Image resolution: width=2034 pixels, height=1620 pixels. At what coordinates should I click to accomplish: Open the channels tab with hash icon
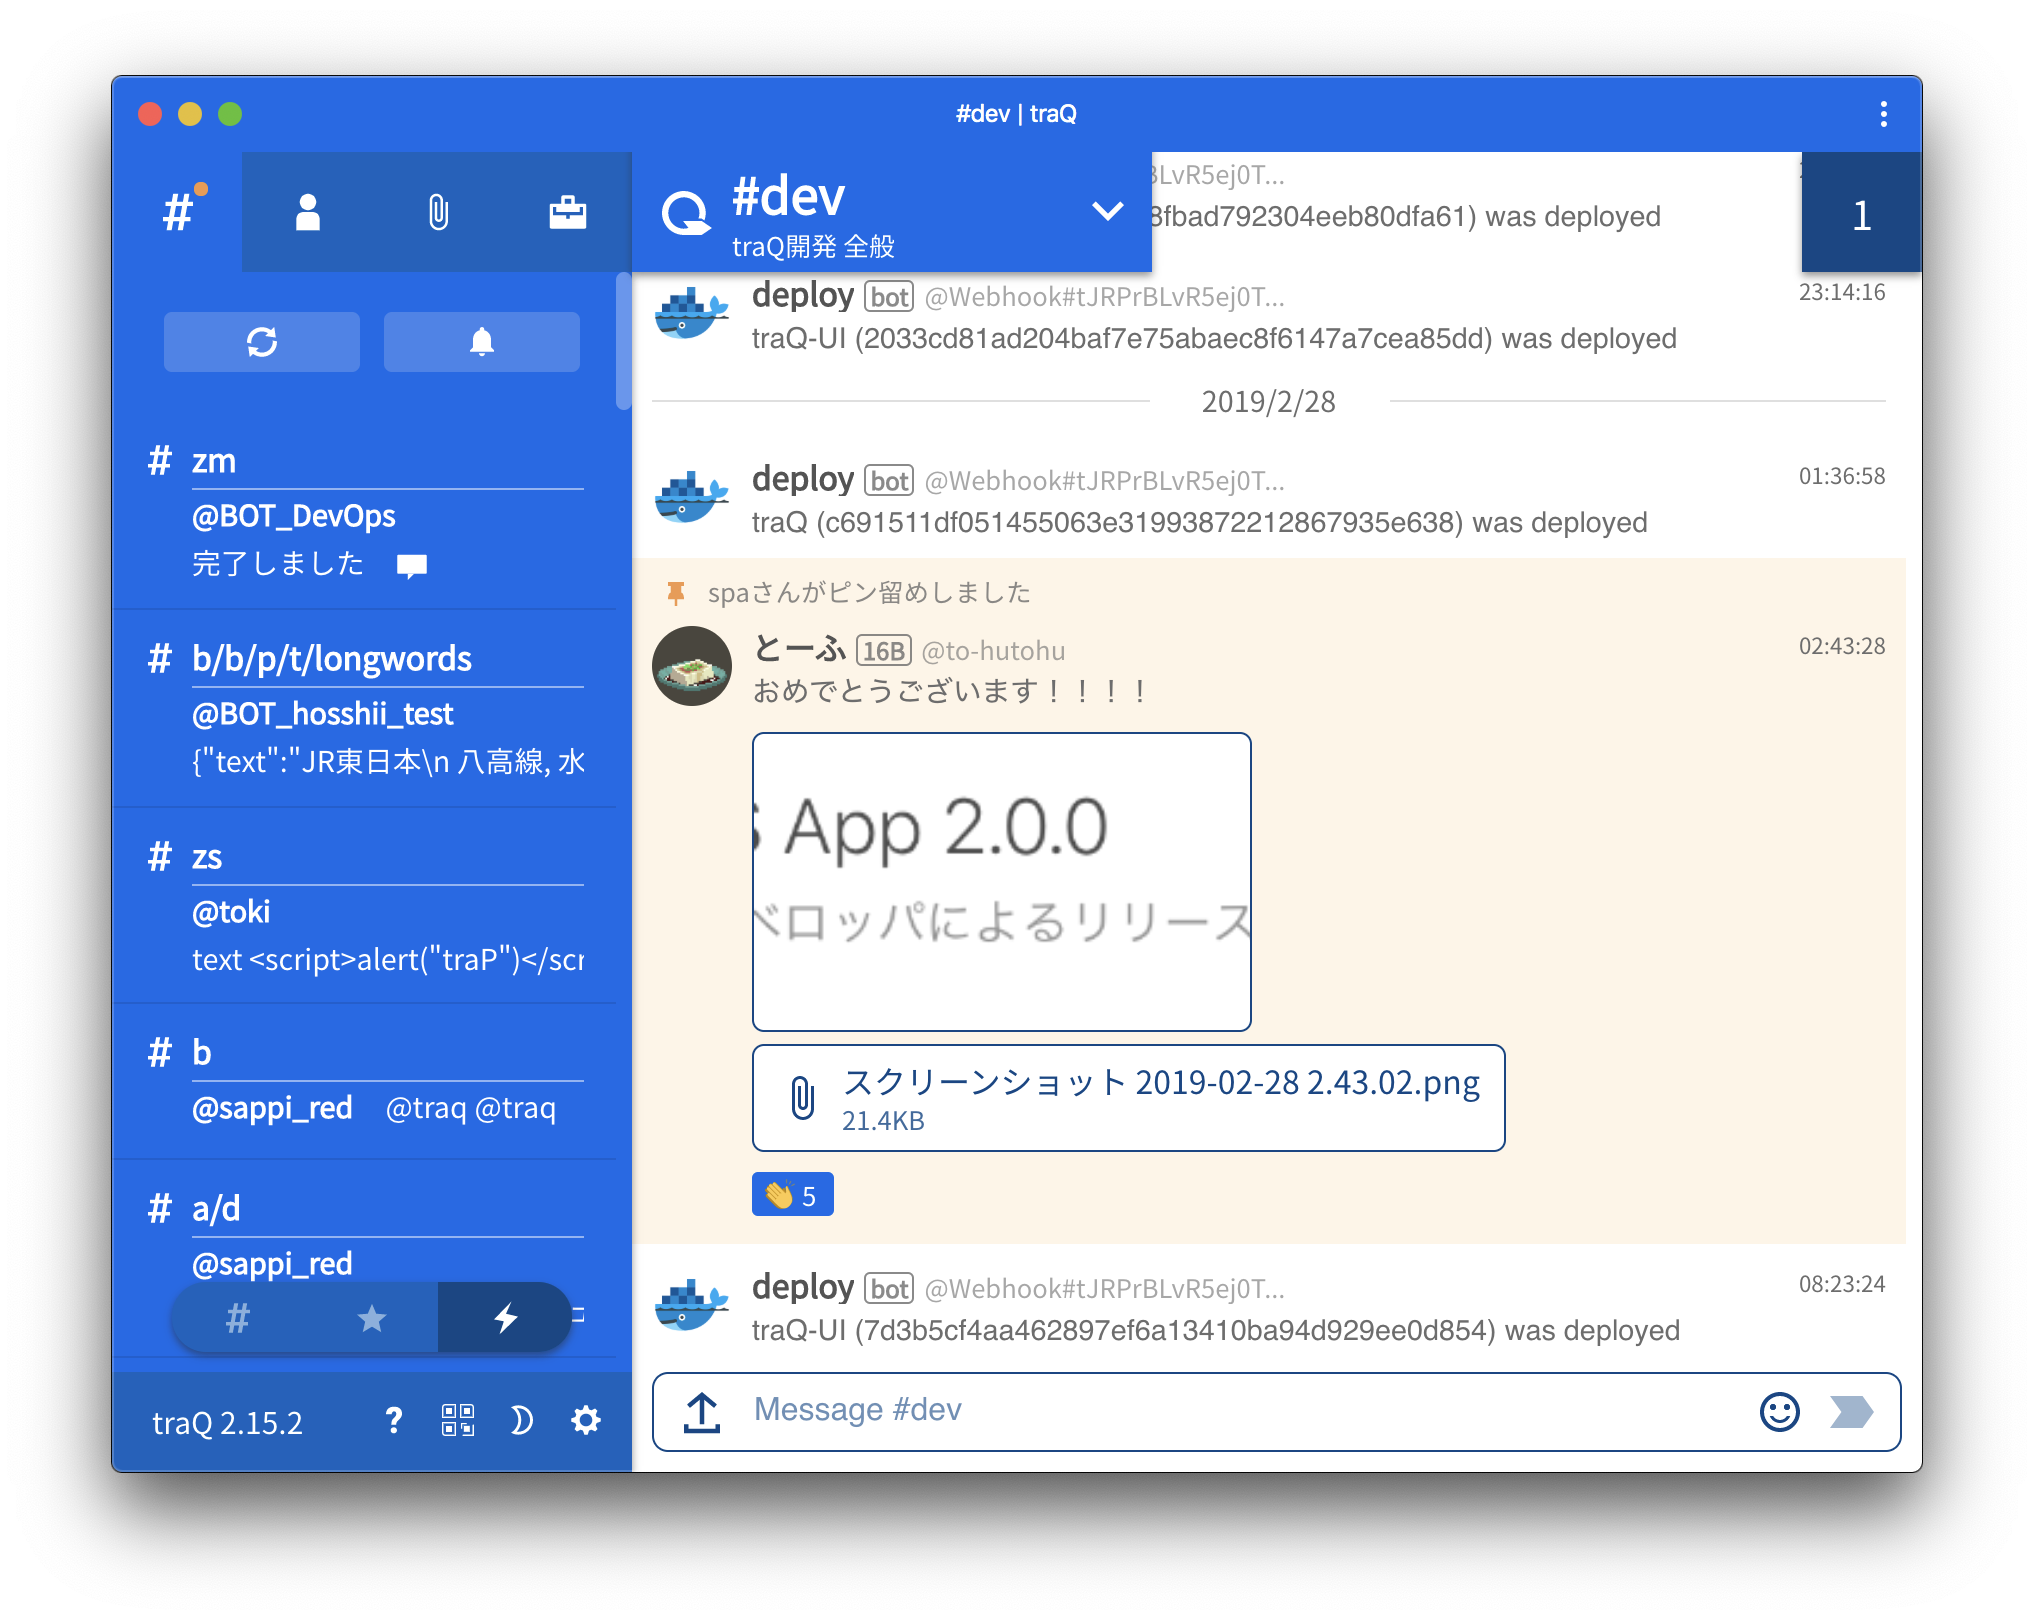(x=178, y=212)
